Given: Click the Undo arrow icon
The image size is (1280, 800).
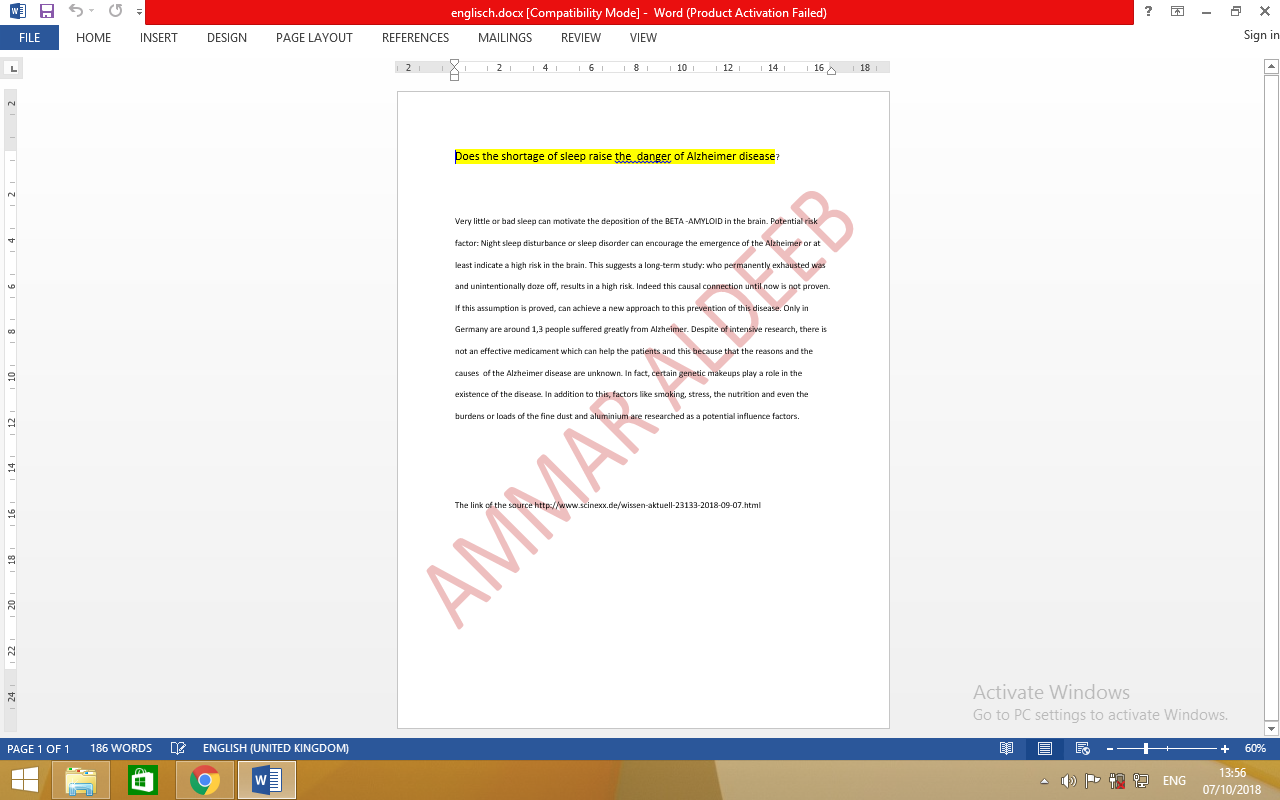Looking at the screenshot, I should 75,12.
